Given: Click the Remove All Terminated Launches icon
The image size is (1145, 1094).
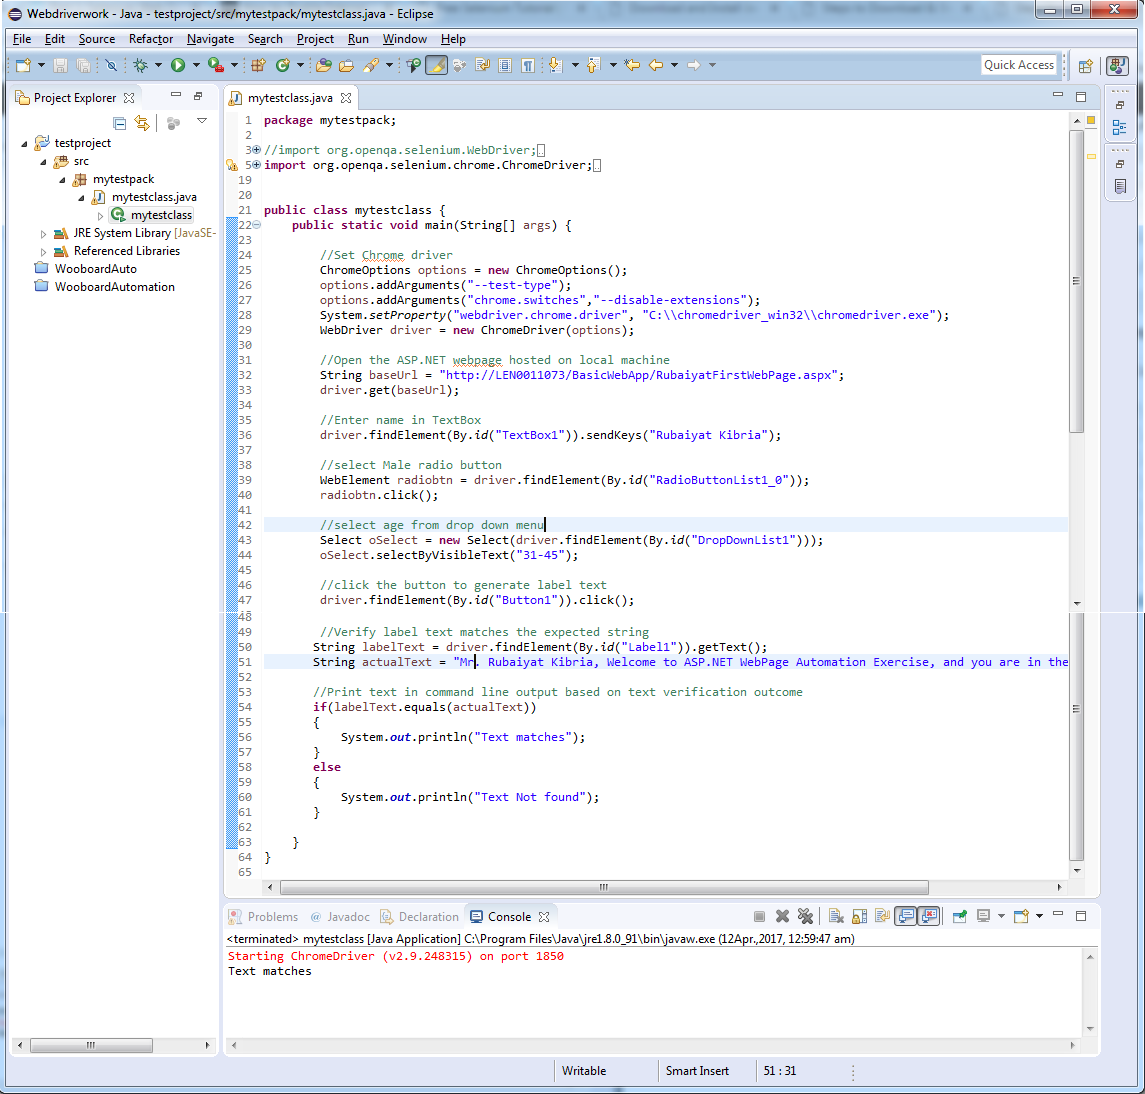Looking at the screenshot, I should click(x=805, y=916).
